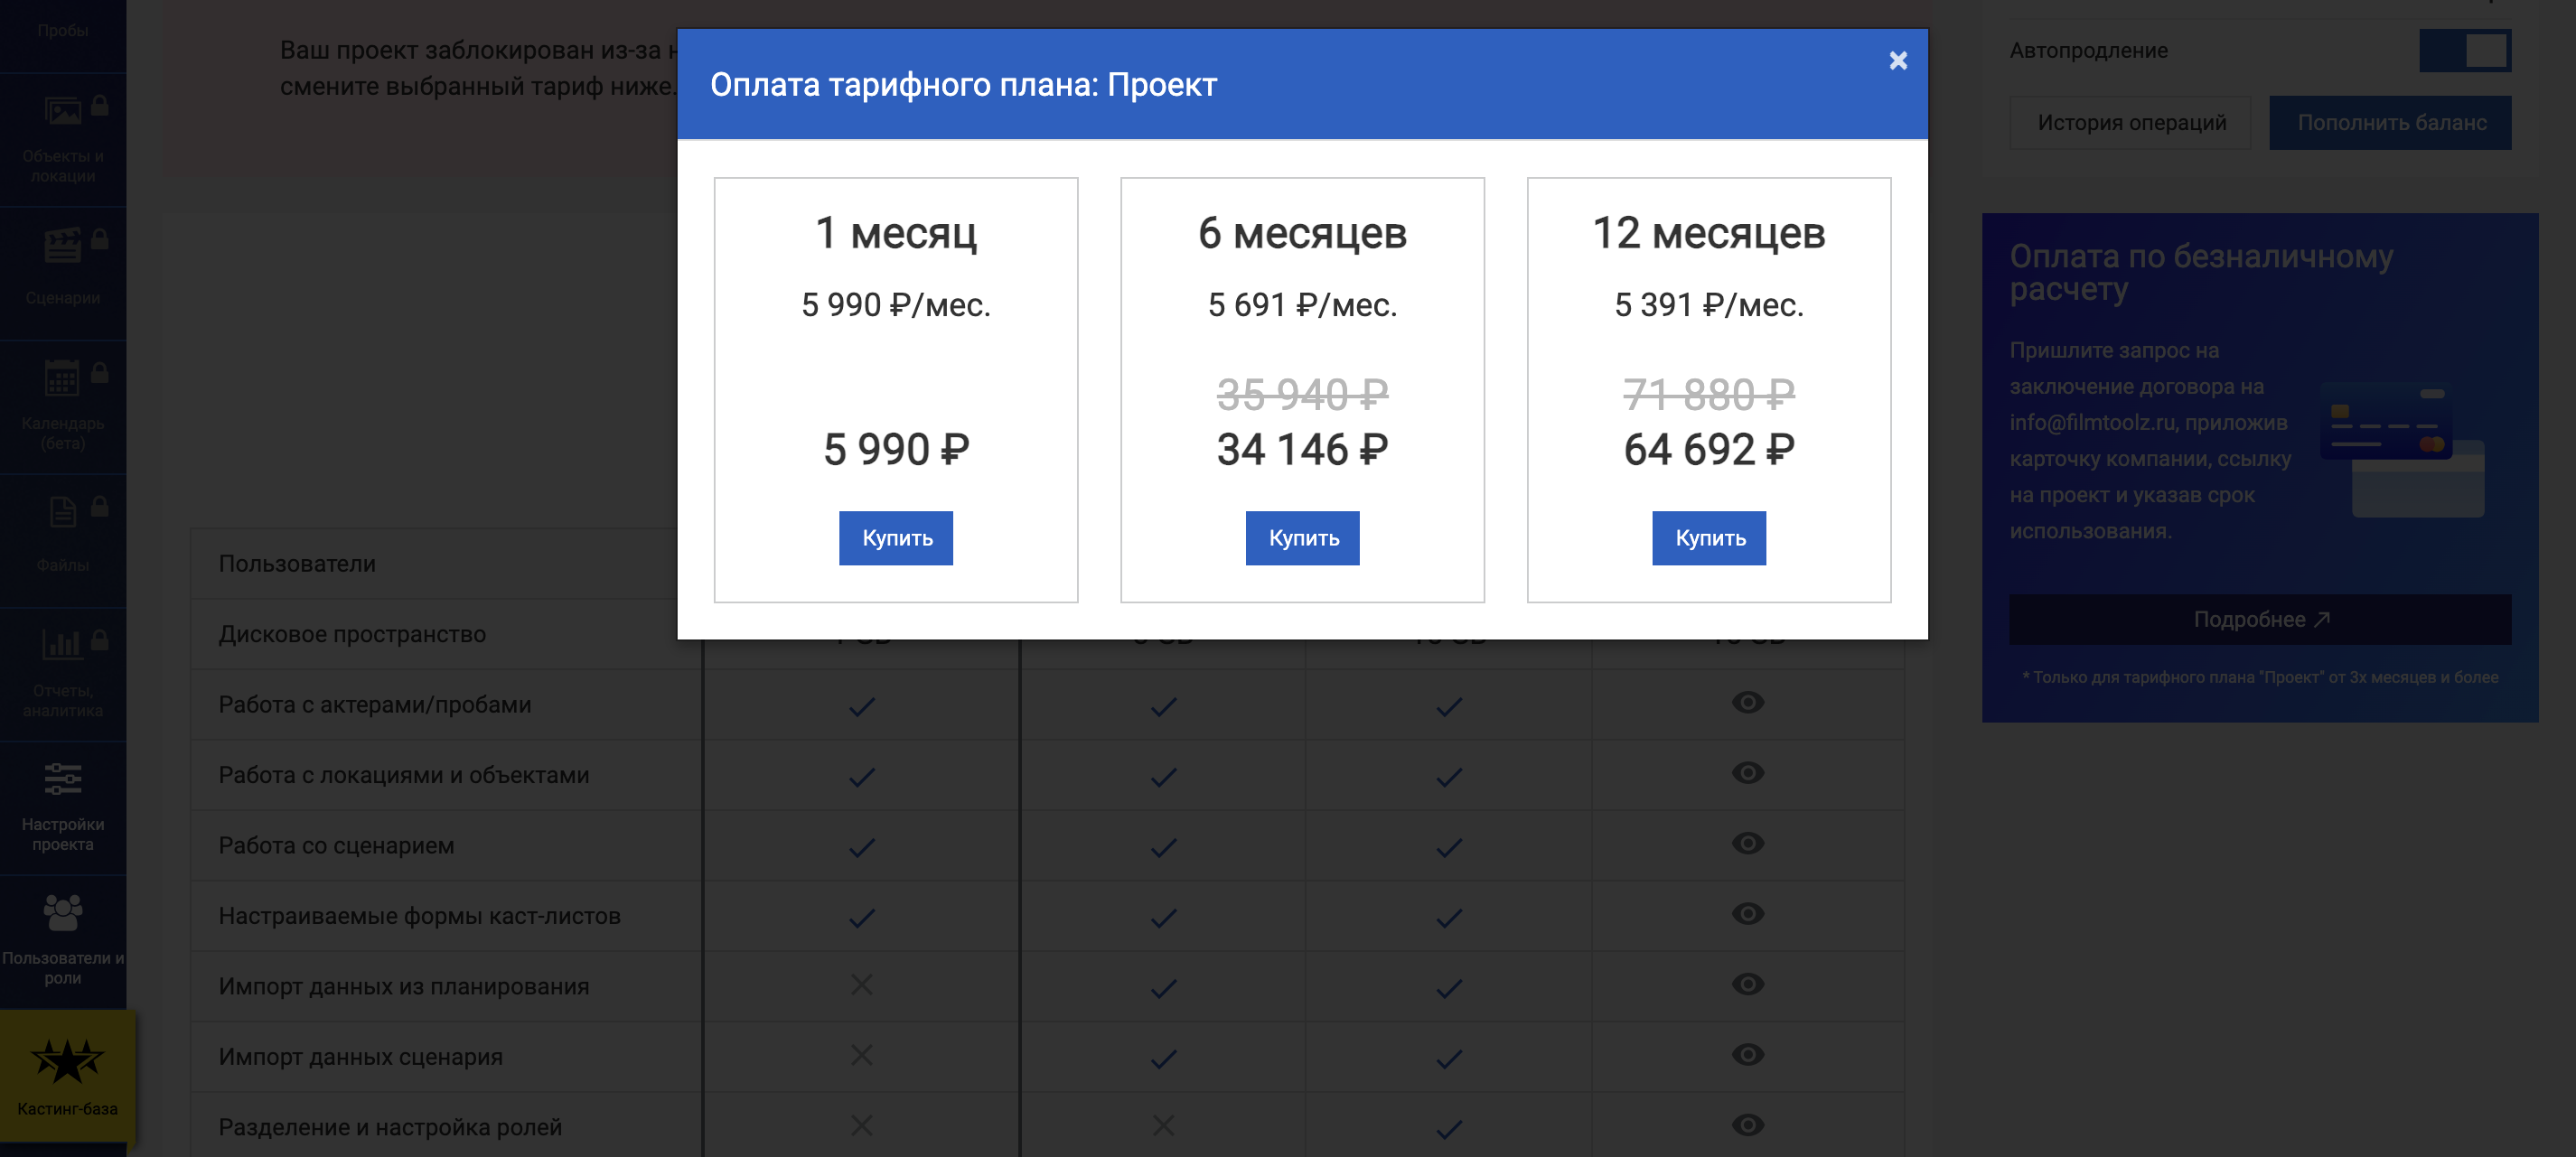
Task: Click crossed-out 35 940 ₽ price
Action: coord(1302,394)
